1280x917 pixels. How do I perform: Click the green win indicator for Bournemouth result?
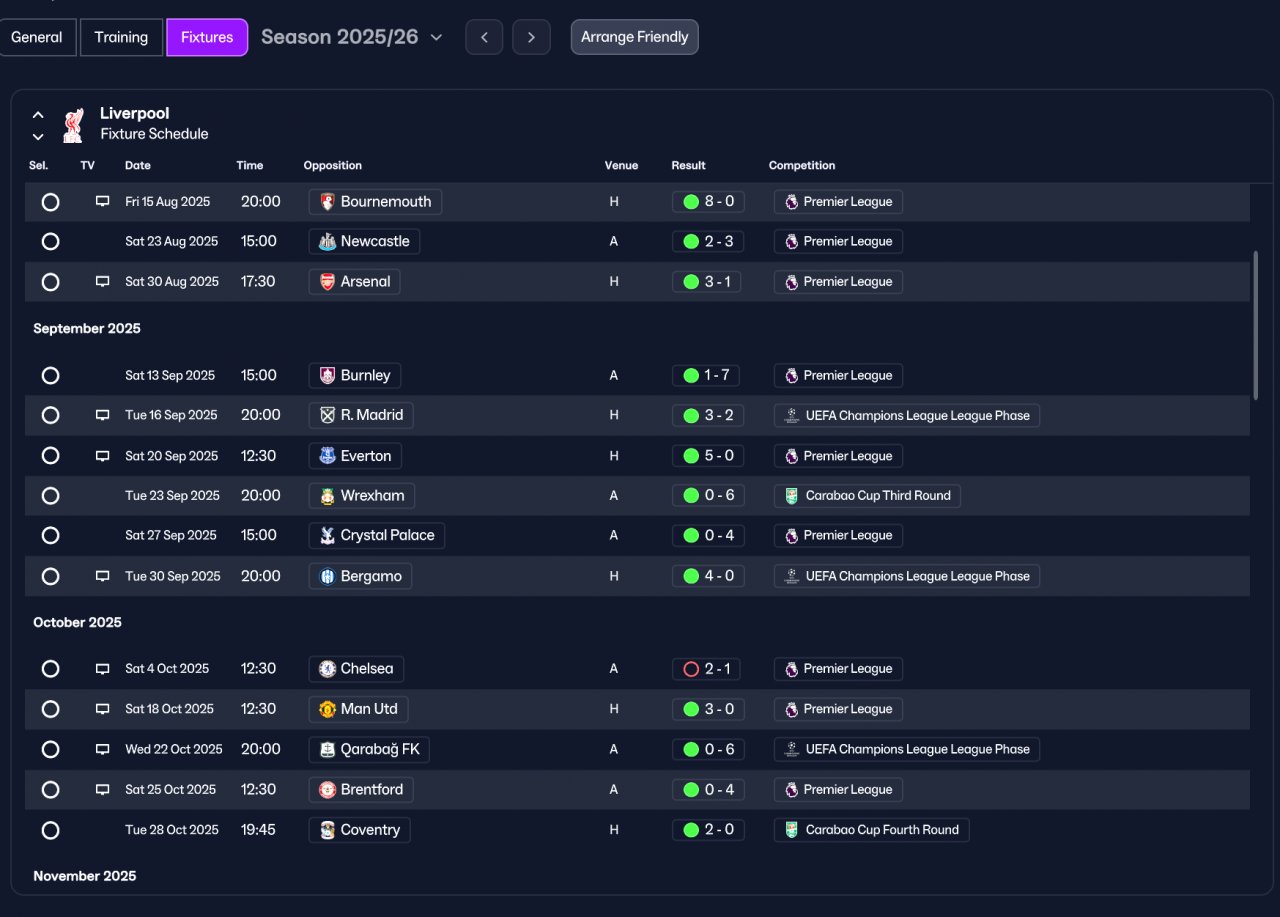[691, 202]
